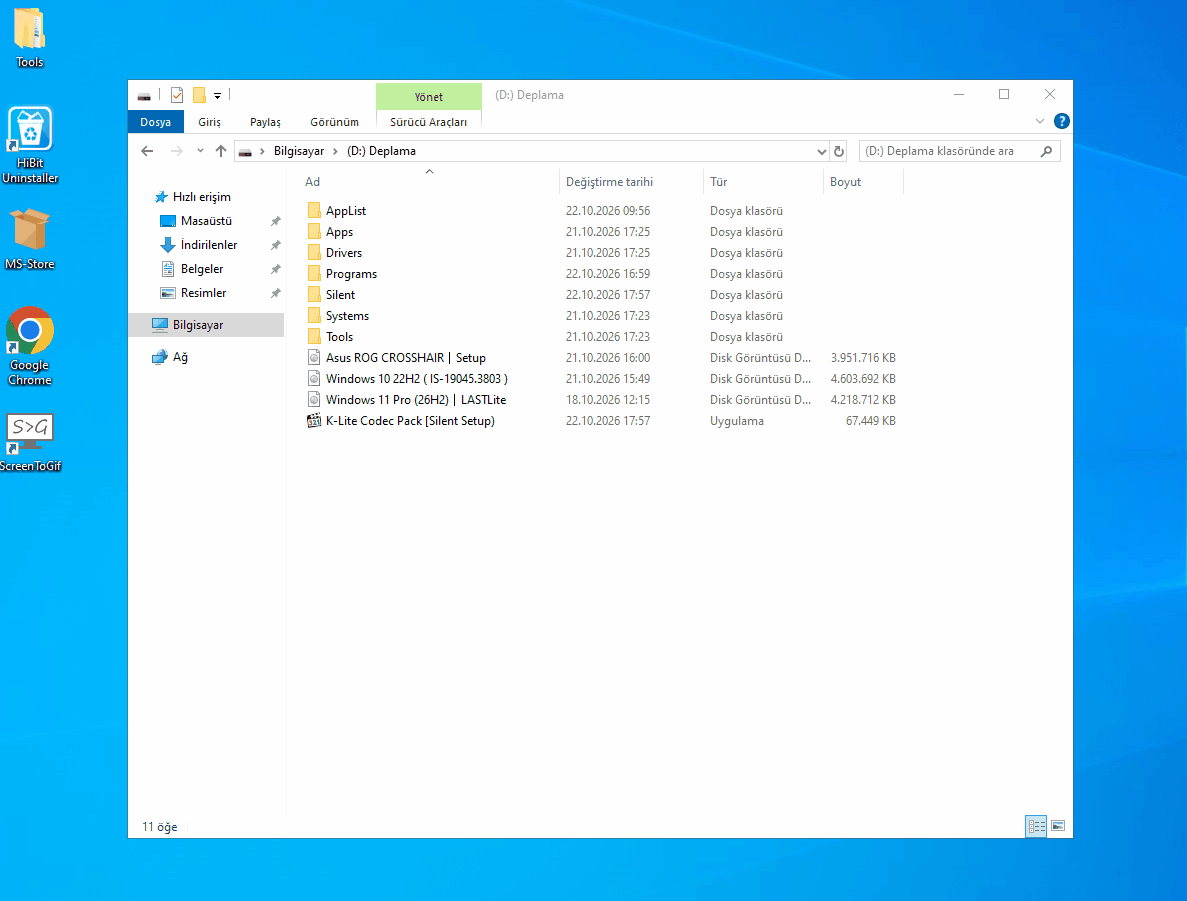Click the pin icon next to İndirilenler
This screenshot has height=901, width=1187.
click(276, 245)
